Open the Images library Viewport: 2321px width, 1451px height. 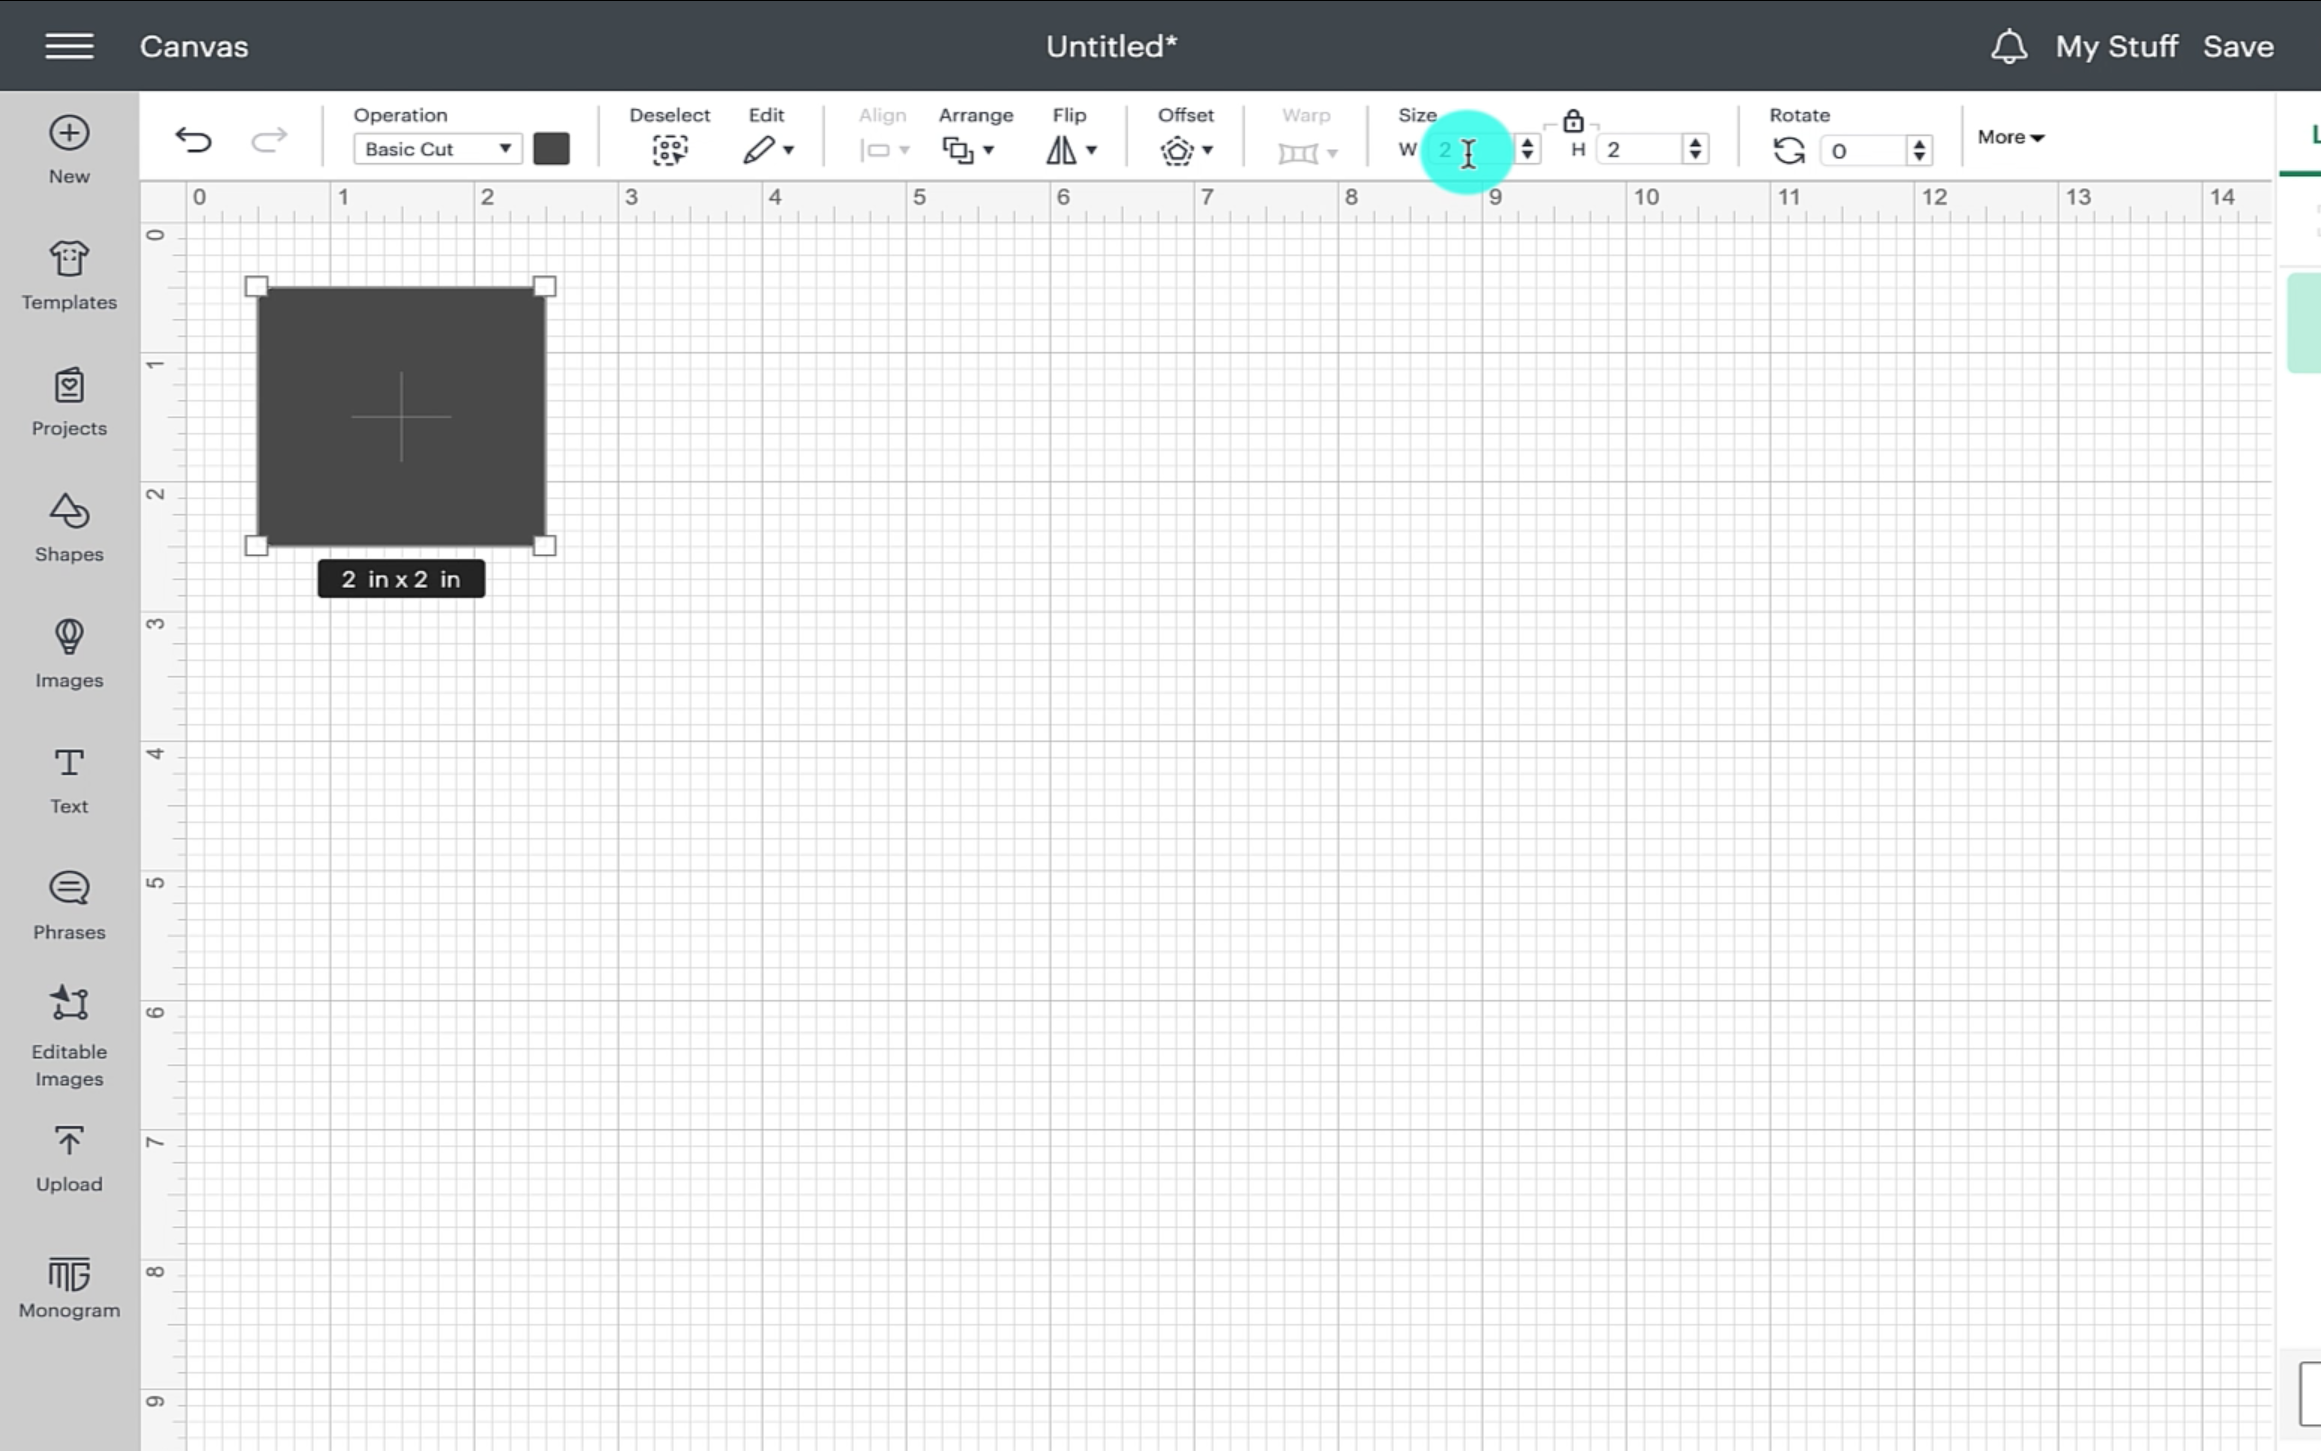(x=69, y=654)
